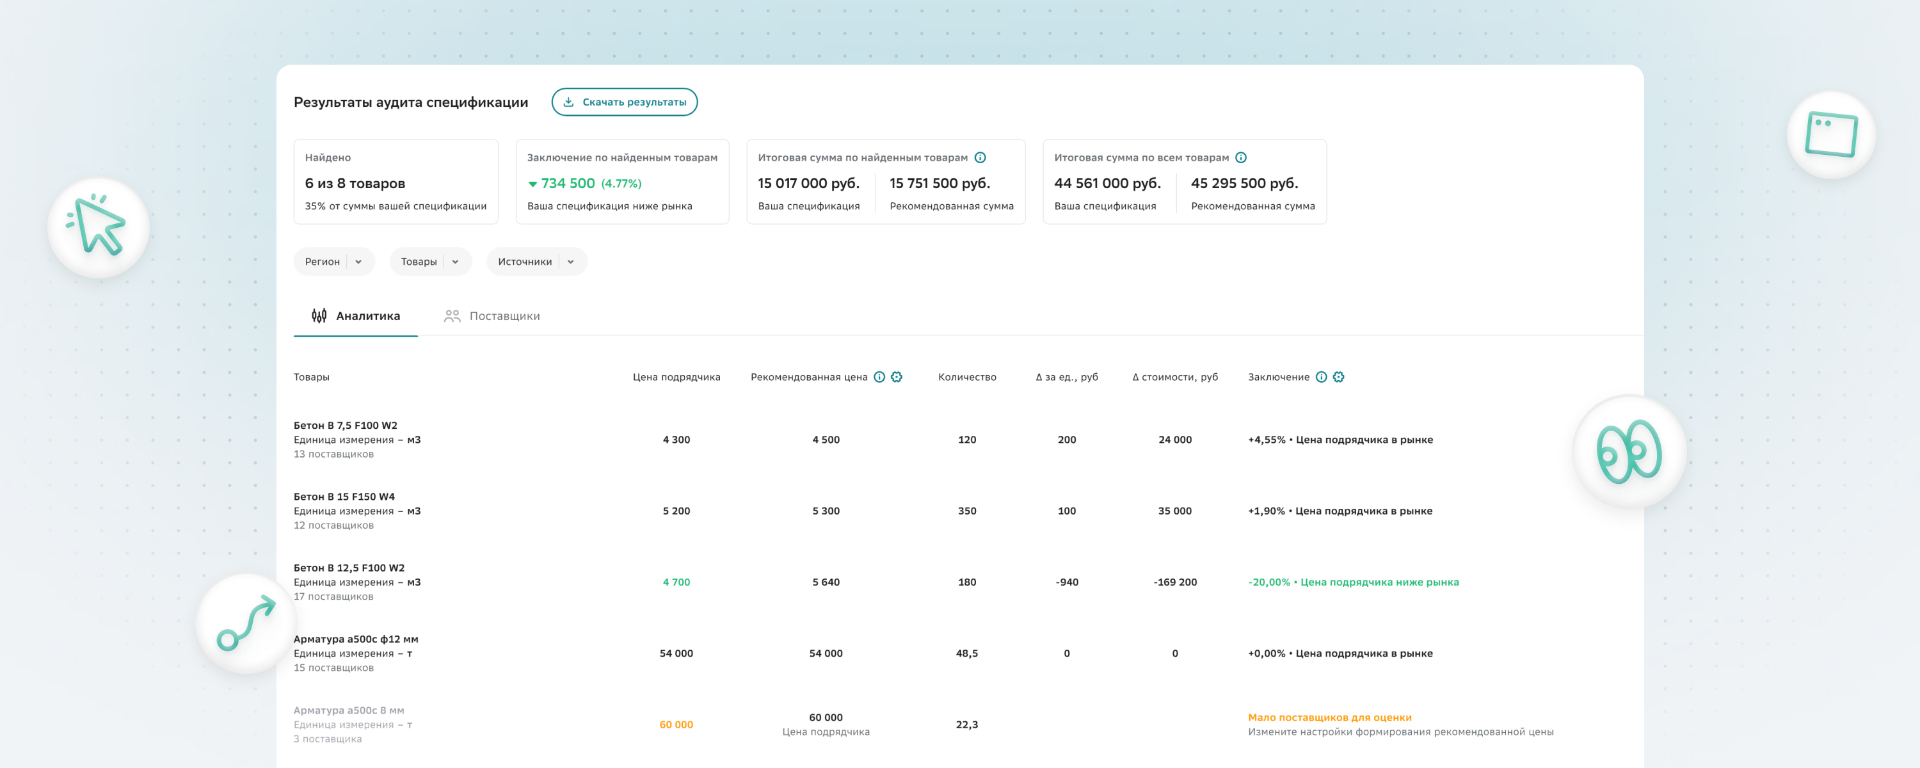Click the 15 017 000 руб. total
This screenshot has height=768, width=1920.
coord(809,184)
